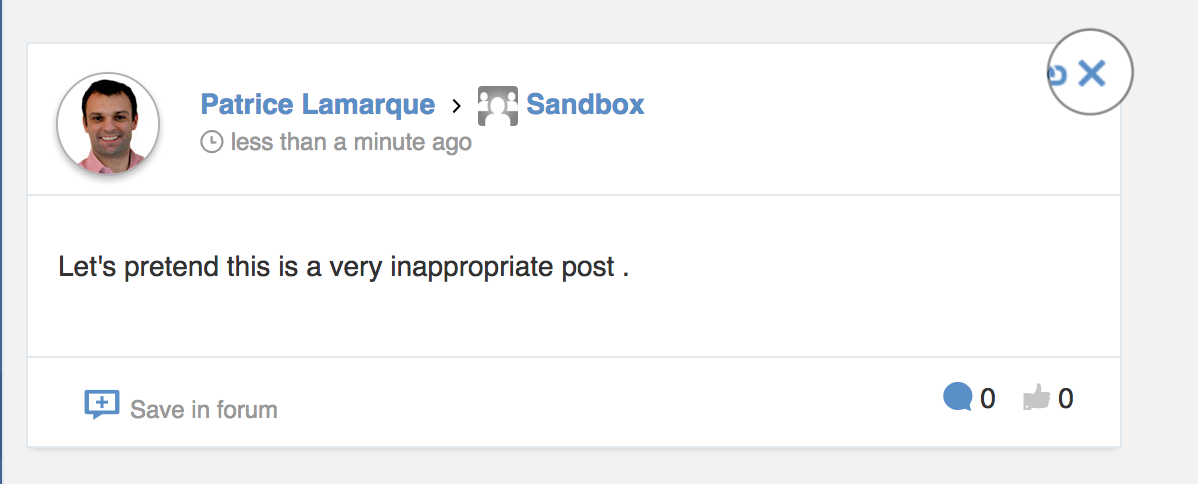Click the blue comment bubble icon
Viewport: 1198px width, 484px height.
[x=957, y=398]
